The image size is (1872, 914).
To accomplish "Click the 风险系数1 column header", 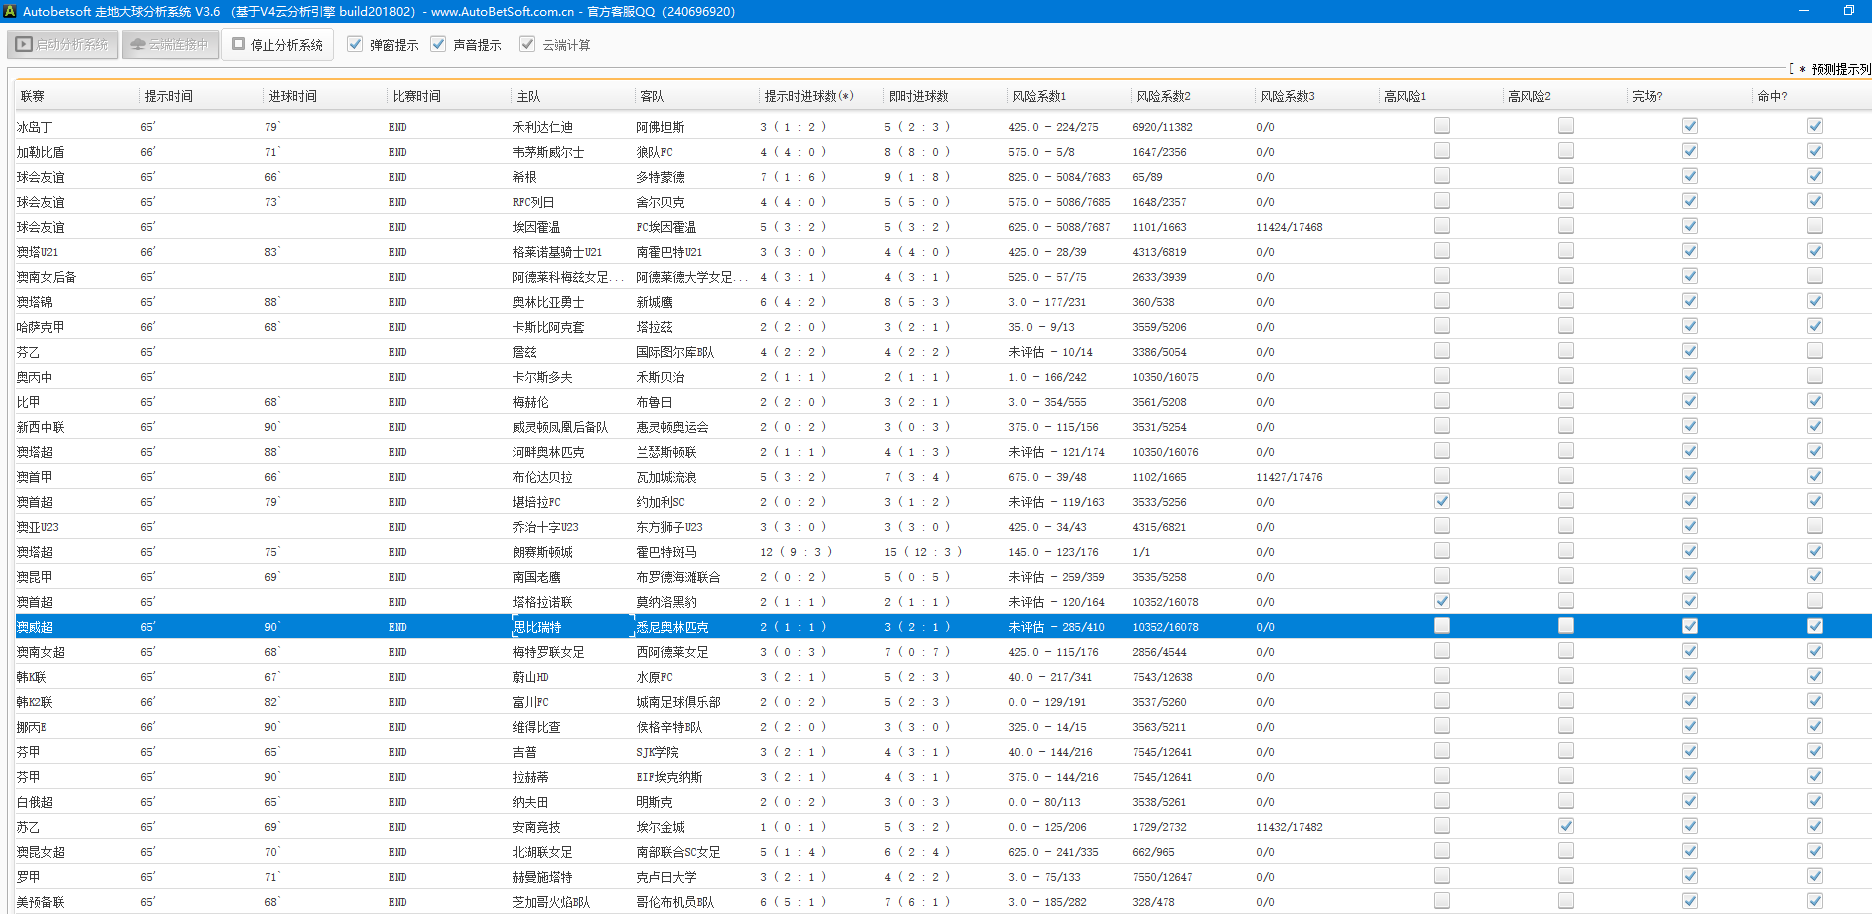I will pyautogui.click(x=1038, y=96).
